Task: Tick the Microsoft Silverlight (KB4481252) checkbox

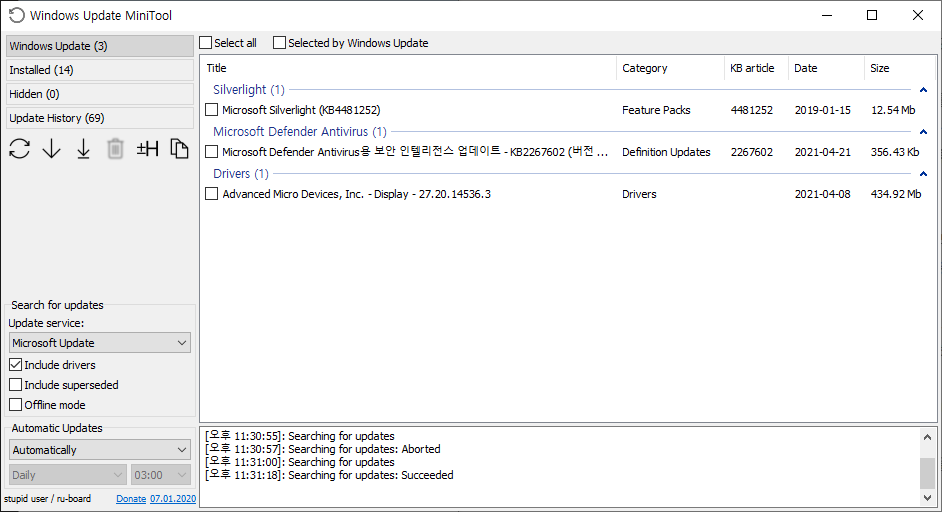Action: [x=211, y=110]
